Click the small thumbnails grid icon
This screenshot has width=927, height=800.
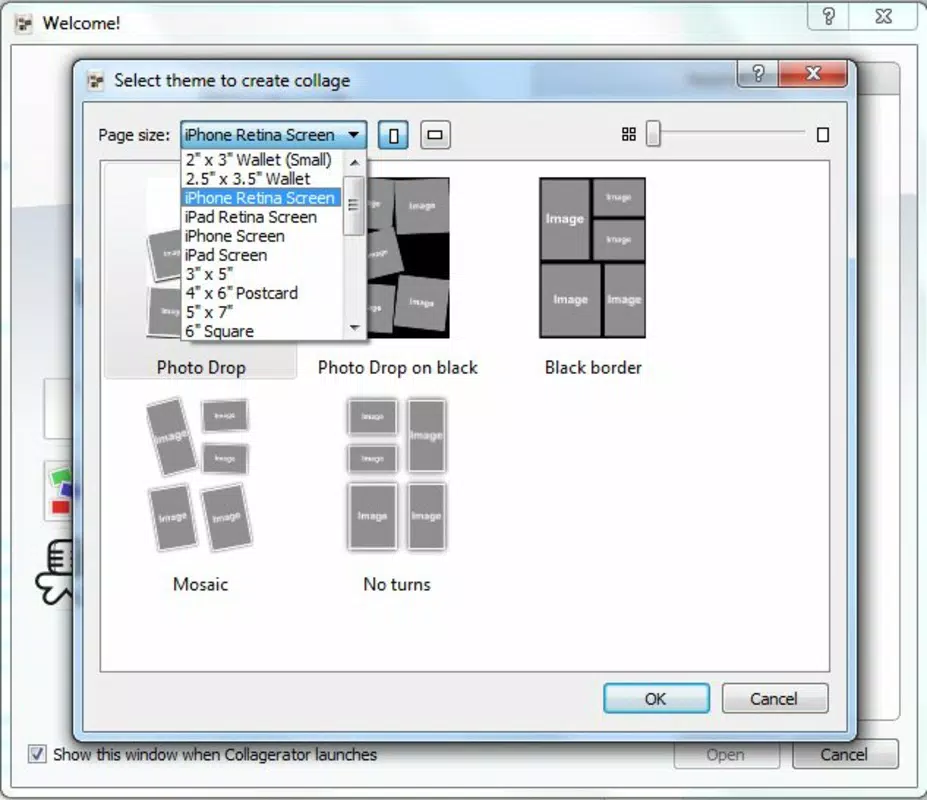628,135
